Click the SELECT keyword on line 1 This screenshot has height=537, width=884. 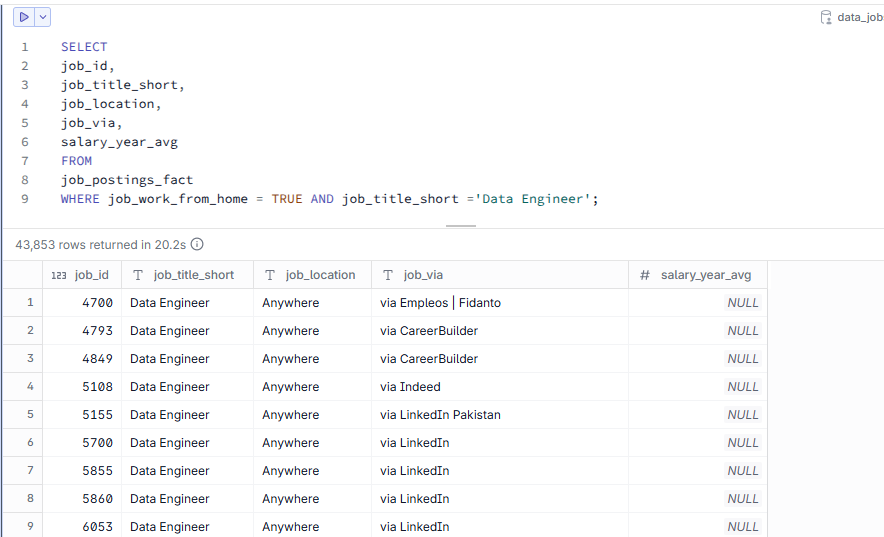pyautogui.click(x=84, y=47)
